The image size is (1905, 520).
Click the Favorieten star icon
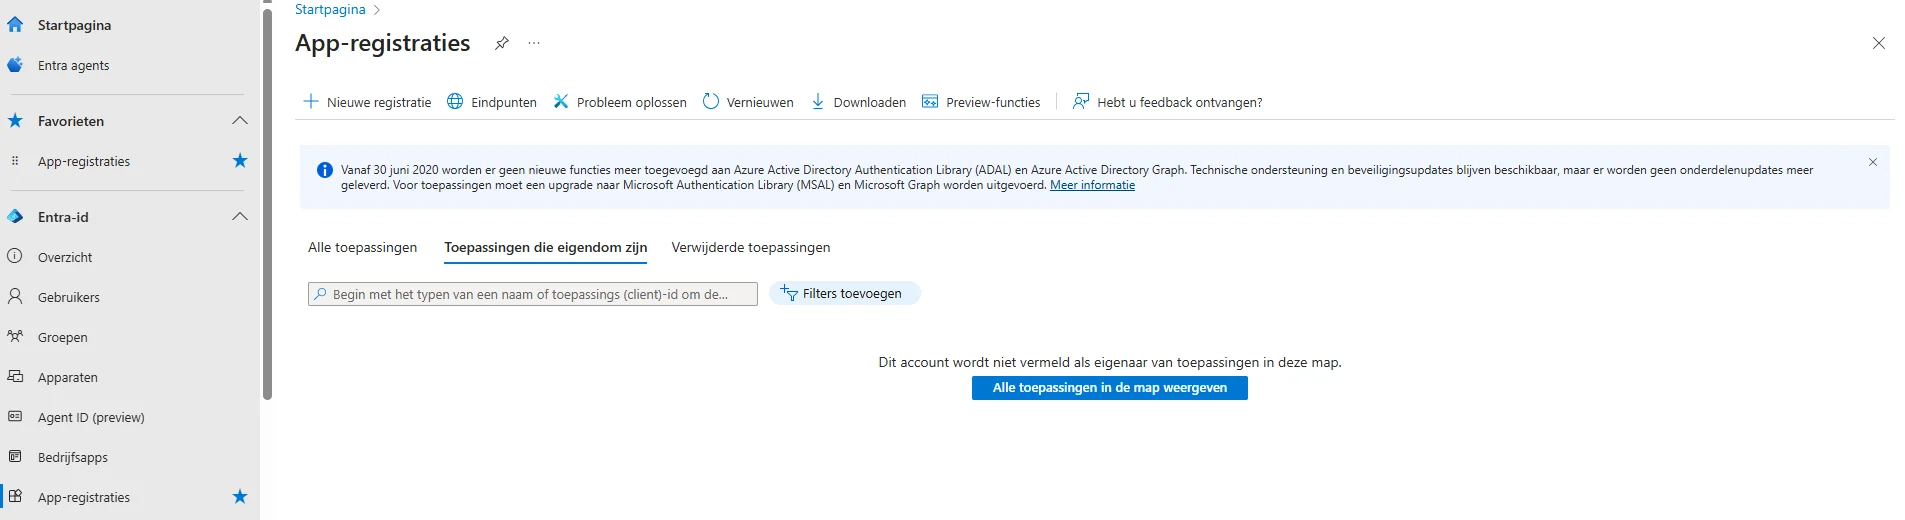[15, 121]
